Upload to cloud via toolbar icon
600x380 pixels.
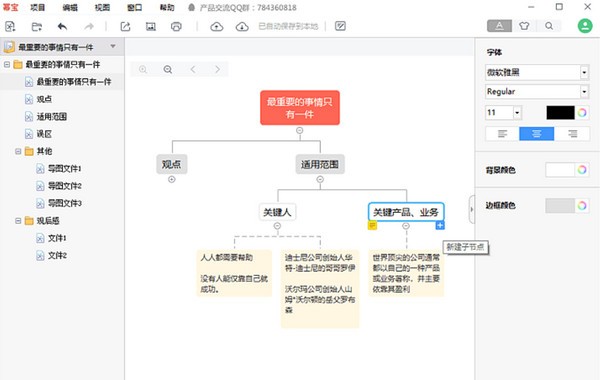(x=217, y=26)
